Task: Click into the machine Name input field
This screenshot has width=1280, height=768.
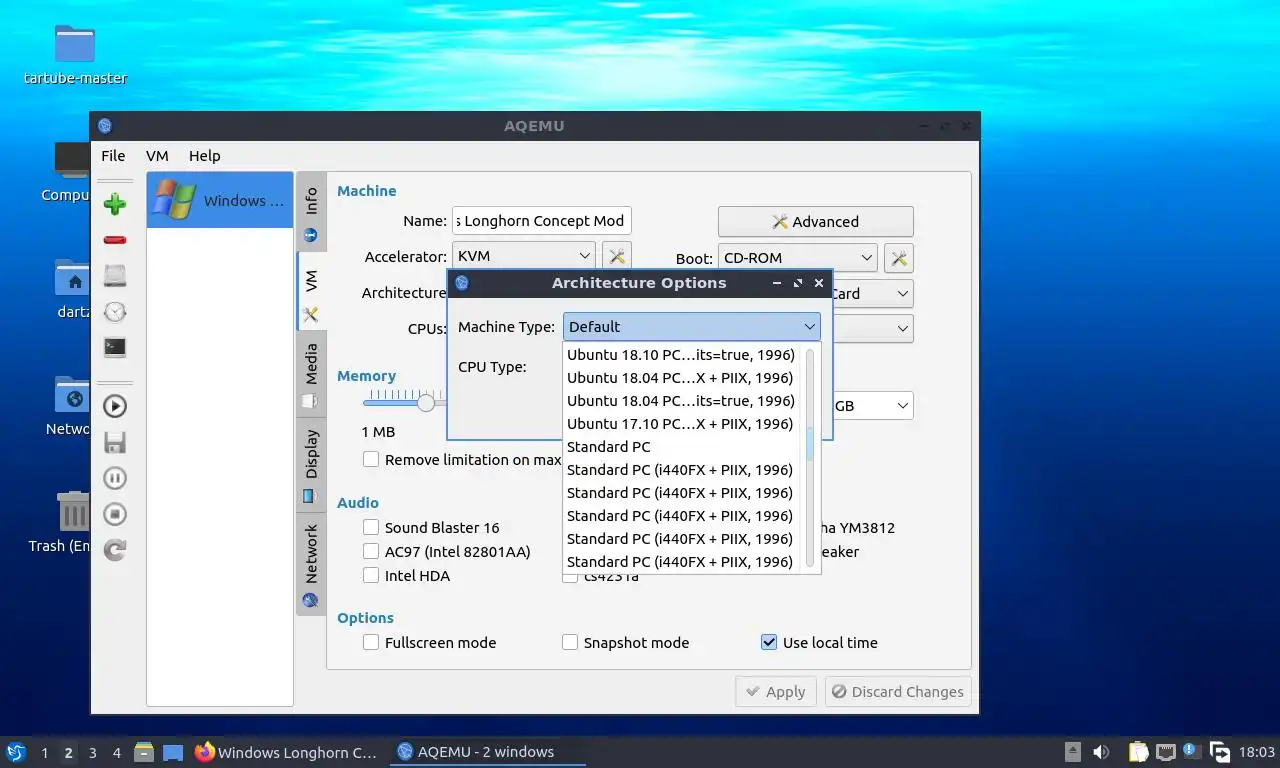Action: [x=541, y=221]
